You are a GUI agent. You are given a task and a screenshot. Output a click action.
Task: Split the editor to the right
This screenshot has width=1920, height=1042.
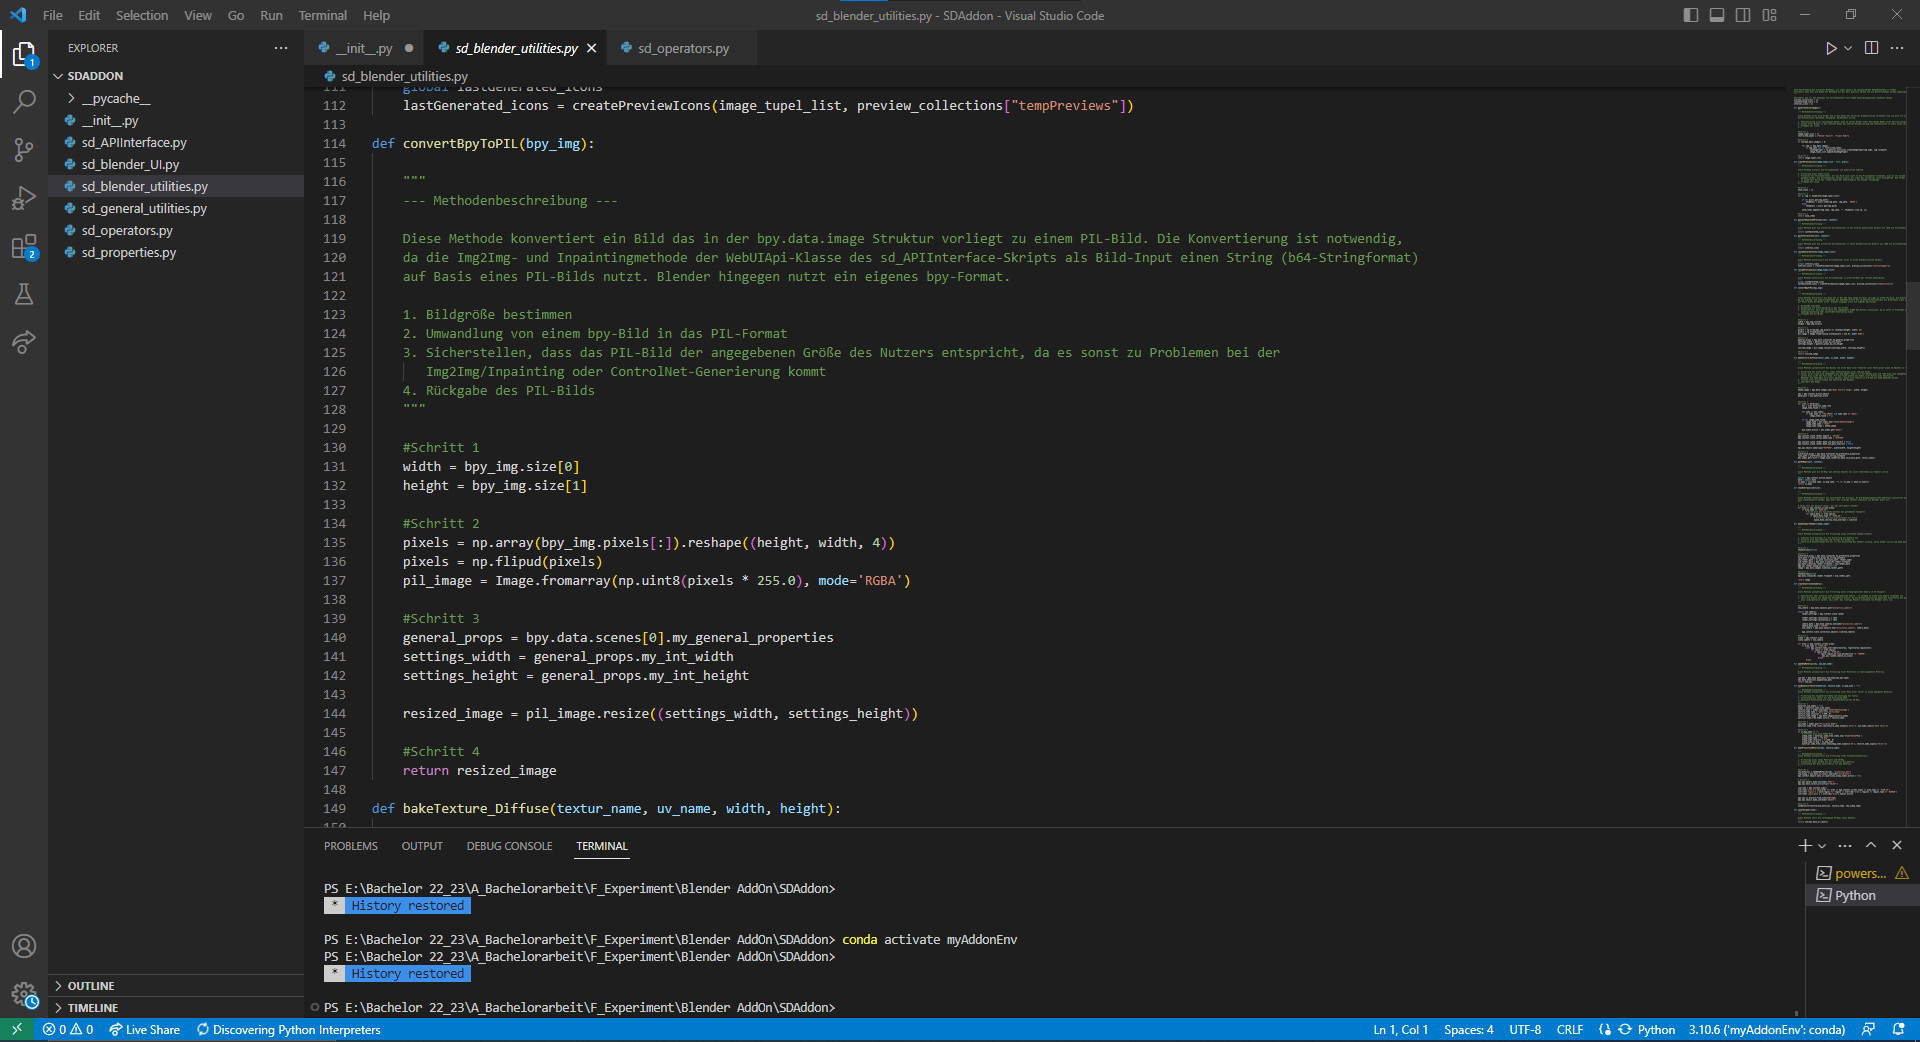1871,48
